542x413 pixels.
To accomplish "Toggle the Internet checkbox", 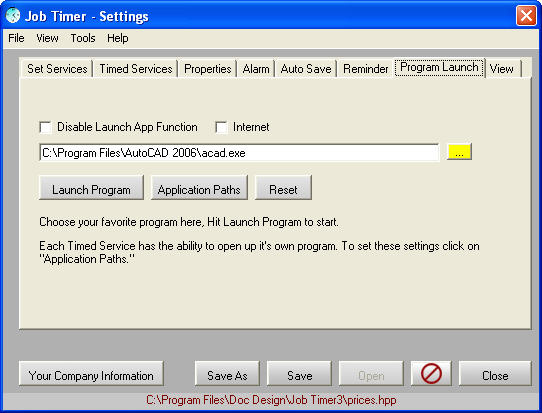I will [221, 127].
